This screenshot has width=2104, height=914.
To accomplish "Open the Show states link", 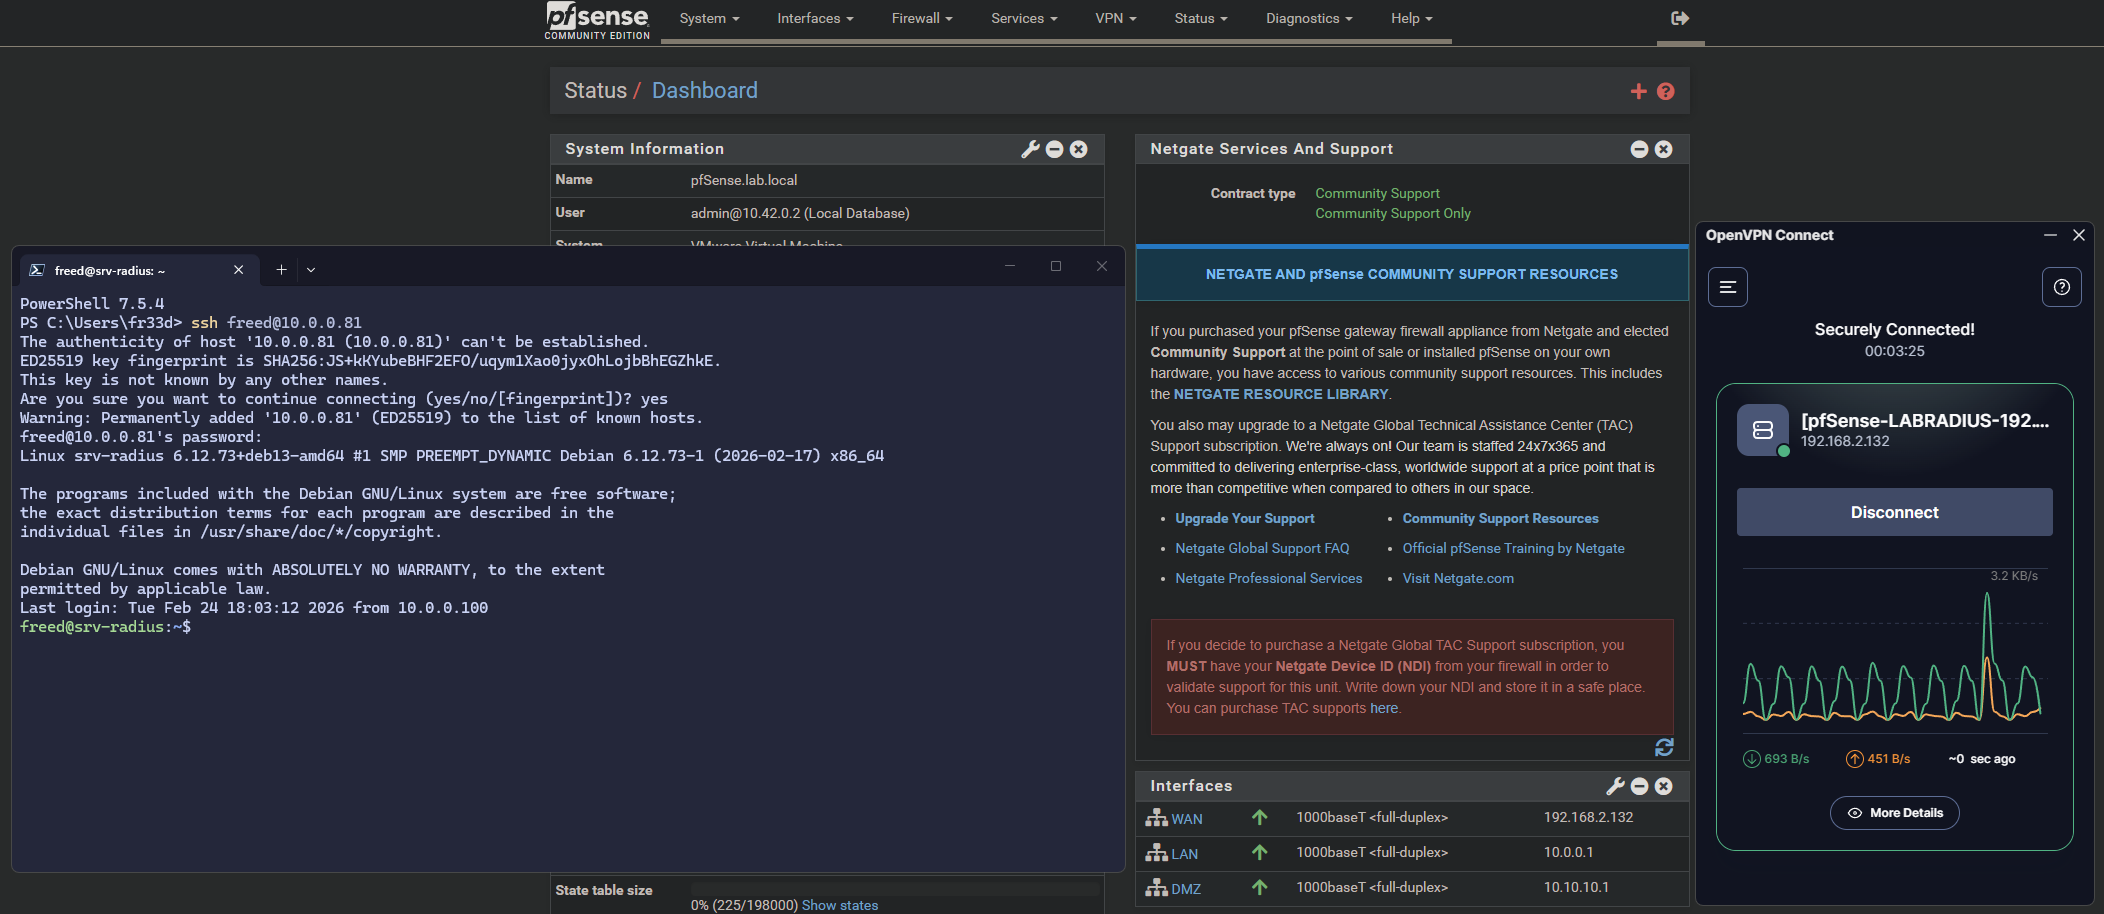I will tap(839, 905).
